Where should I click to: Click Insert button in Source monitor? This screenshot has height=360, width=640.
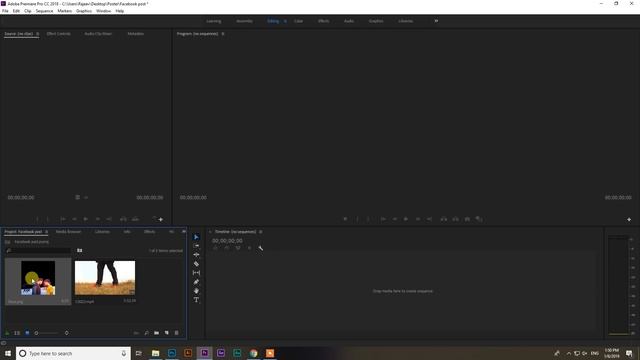point(123,219)
